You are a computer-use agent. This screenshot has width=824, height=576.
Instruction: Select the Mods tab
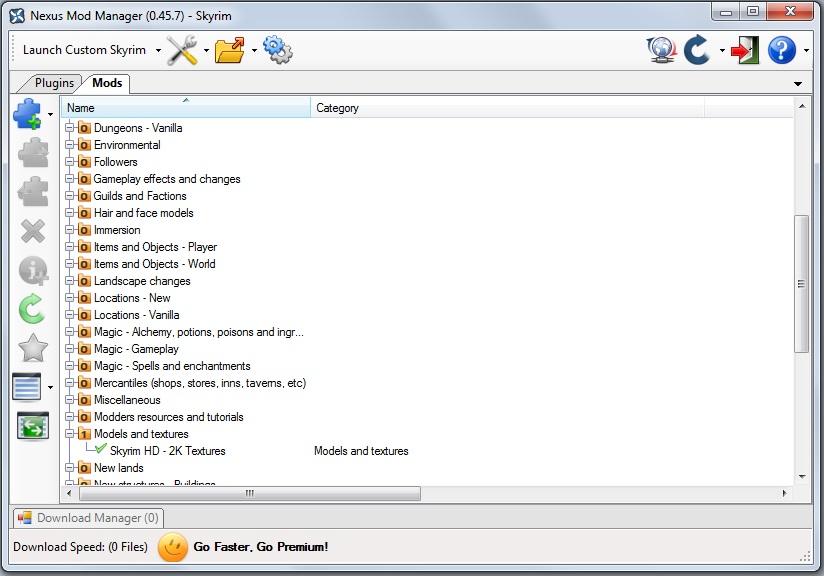pos(107,83)
